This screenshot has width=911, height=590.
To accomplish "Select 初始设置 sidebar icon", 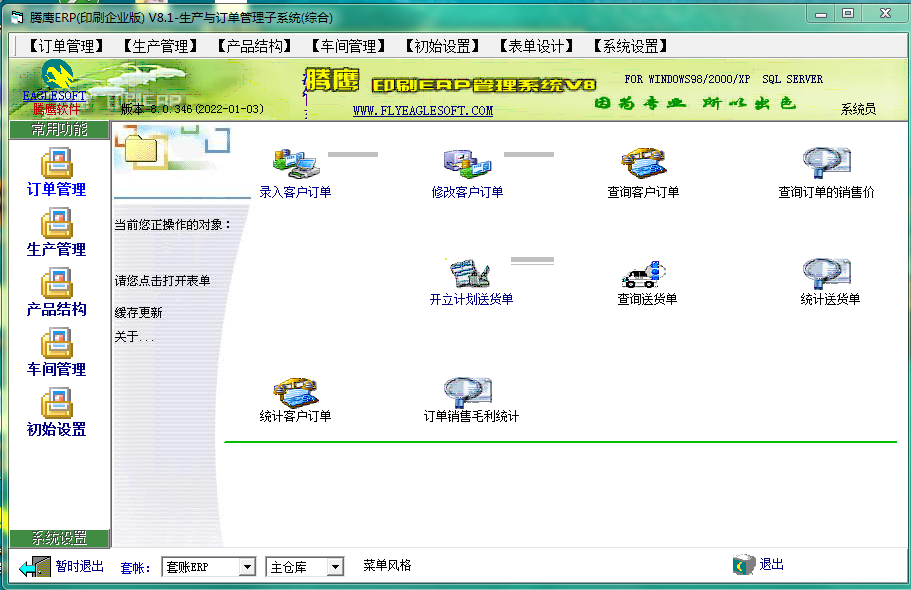I will 56,403.
